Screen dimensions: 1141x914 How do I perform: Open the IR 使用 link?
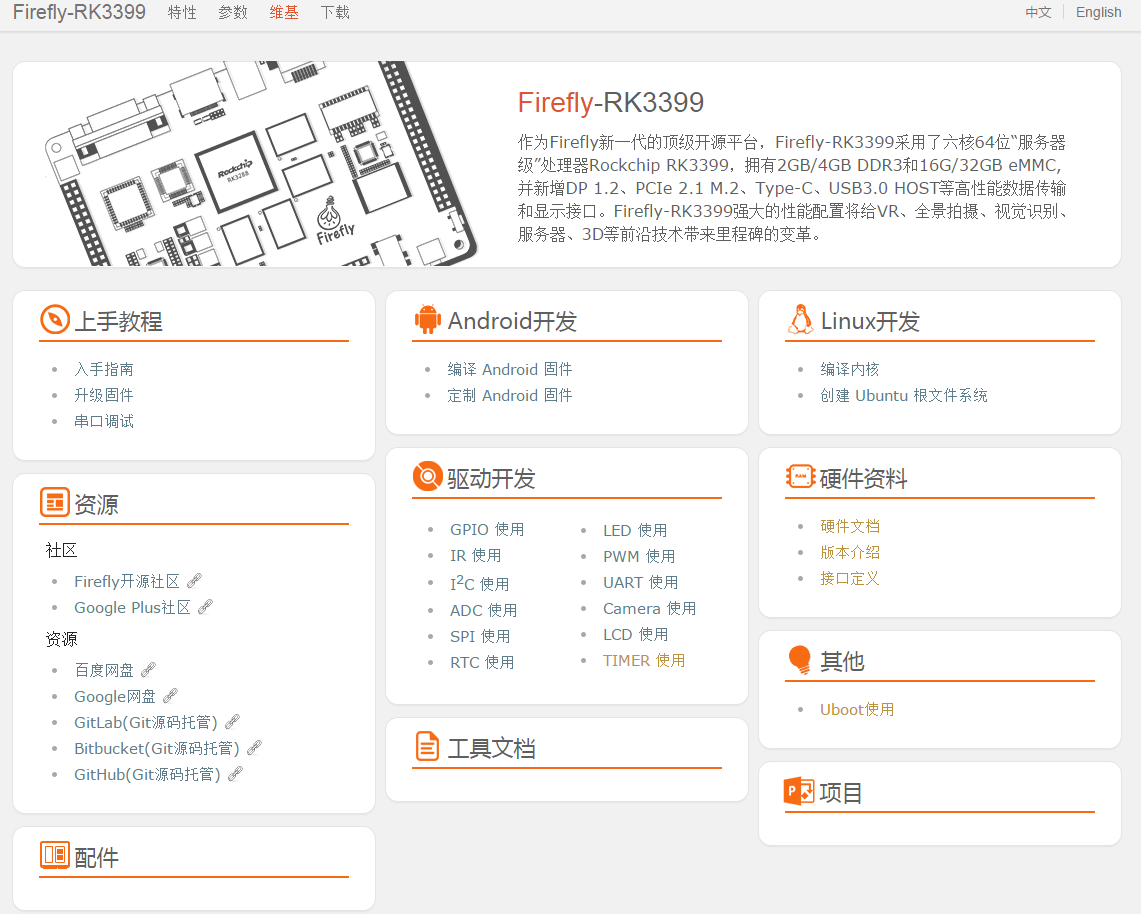[x=476, y=555]
